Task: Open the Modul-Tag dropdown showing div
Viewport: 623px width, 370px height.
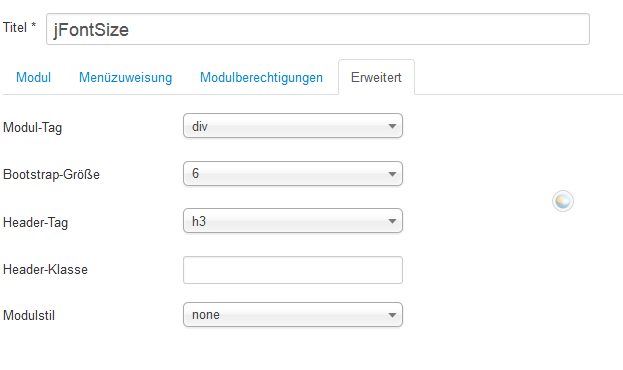Action: (x=293, y=126)
